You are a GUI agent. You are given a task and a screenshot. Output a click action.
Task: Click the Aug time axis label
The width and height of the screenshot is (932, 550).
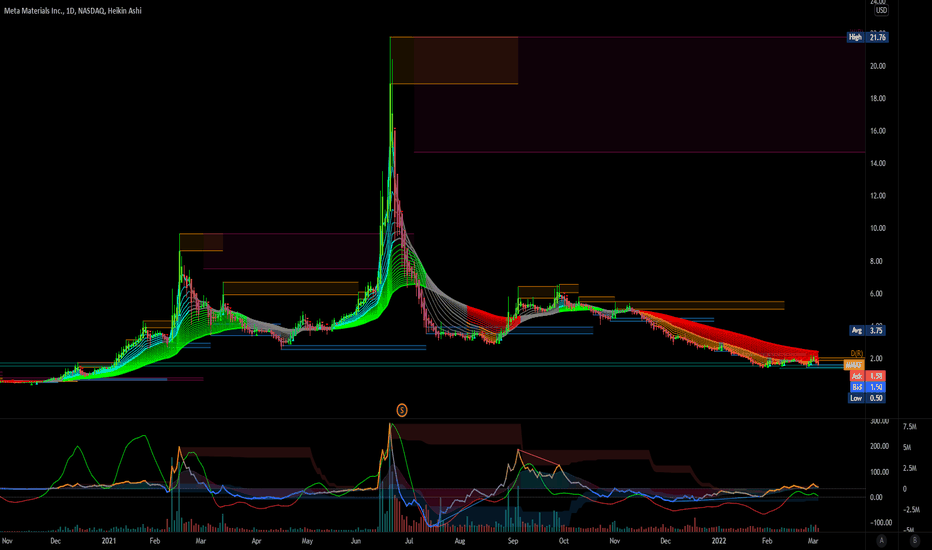[x=459, y=540]
